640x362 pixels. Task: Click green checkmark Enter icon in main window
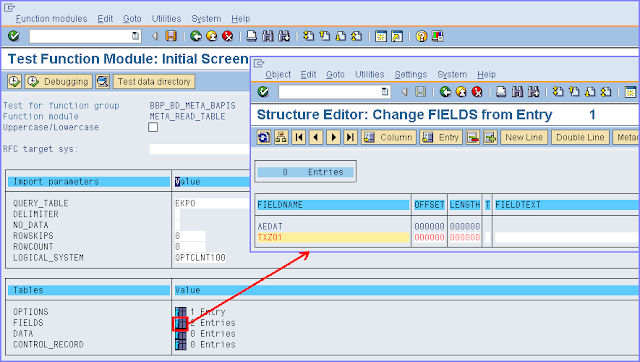point(13,36)
